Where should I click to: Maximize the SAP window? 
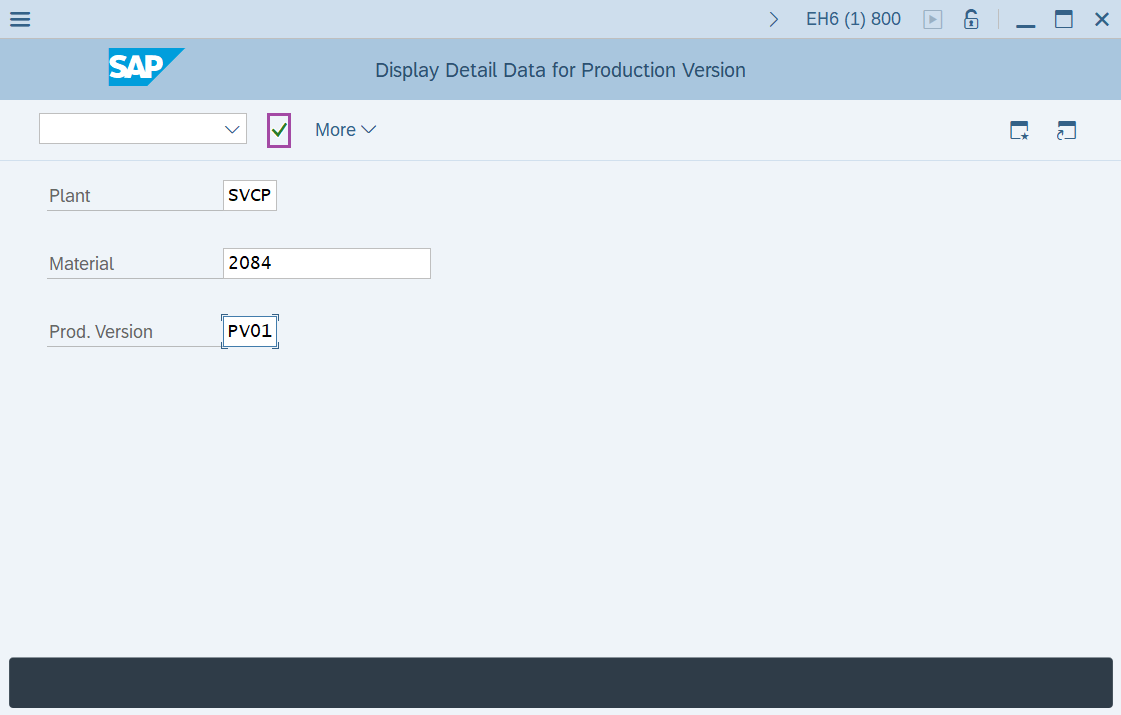(x=1063, y=19)
